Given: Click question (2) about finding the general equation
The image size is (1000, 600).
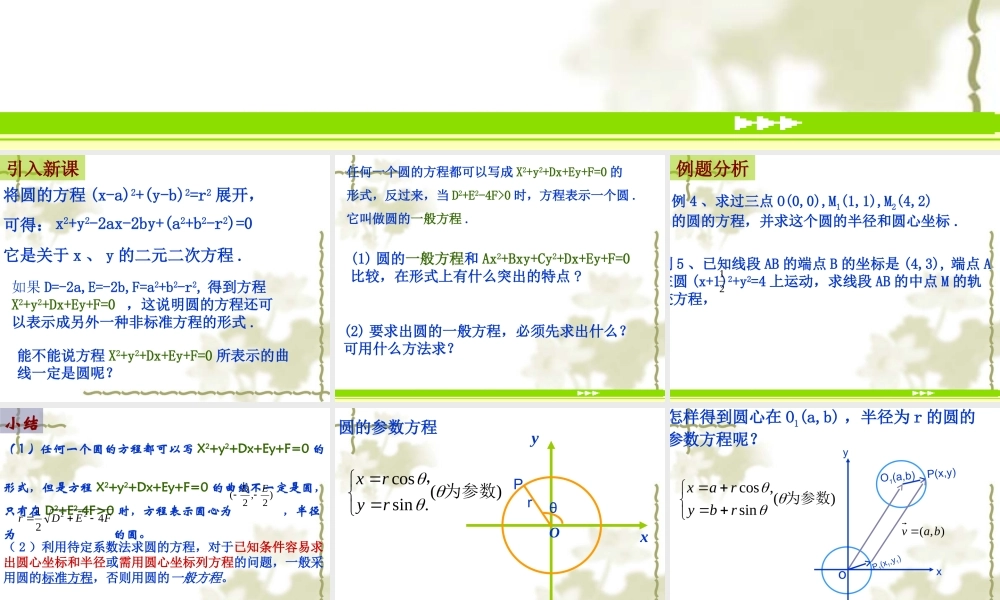Looking at the screenshot, I should point(485,337).
